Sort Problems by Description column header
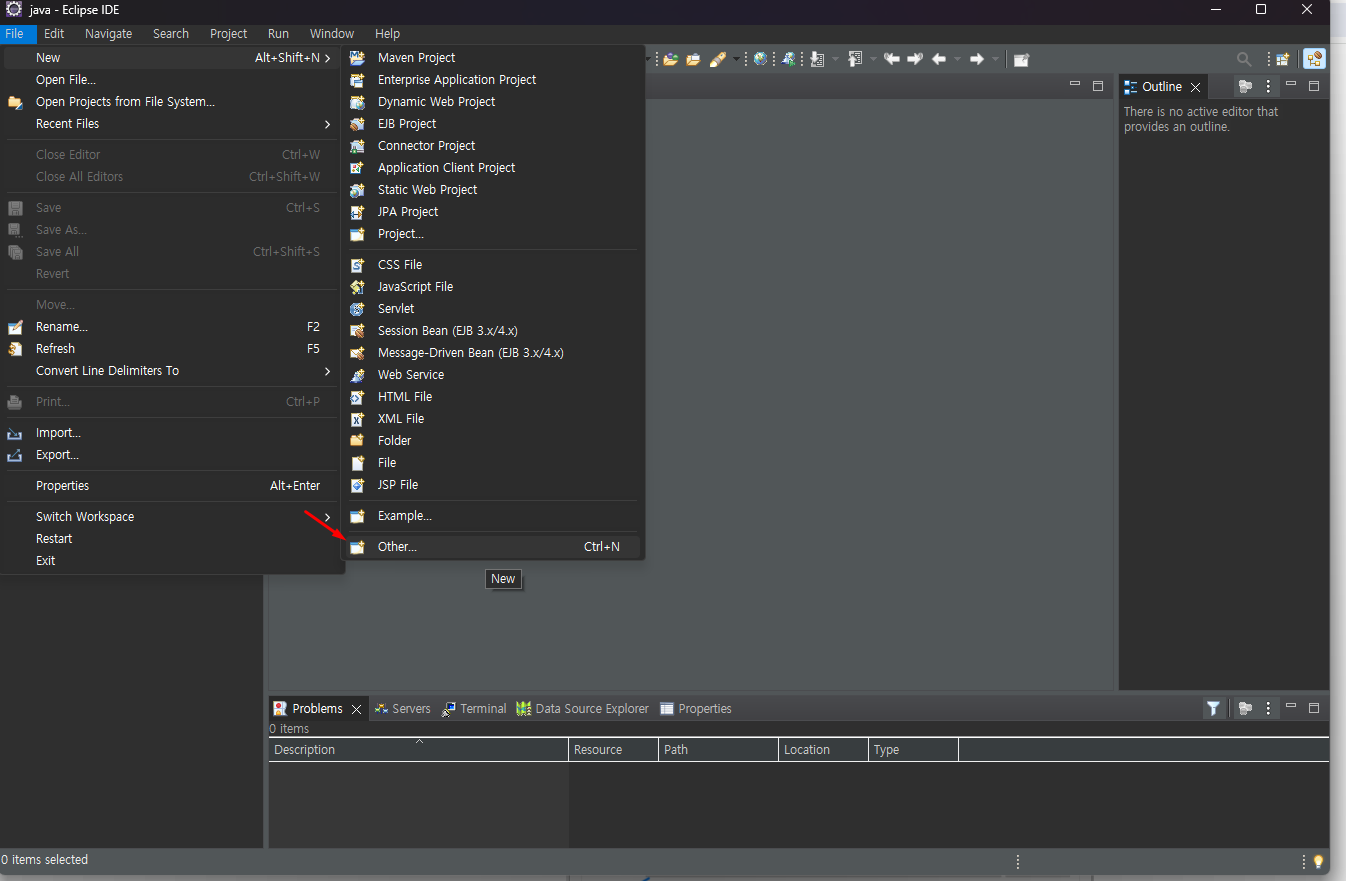The height and width of the screenshot is (881, 1346). (419, 750)
